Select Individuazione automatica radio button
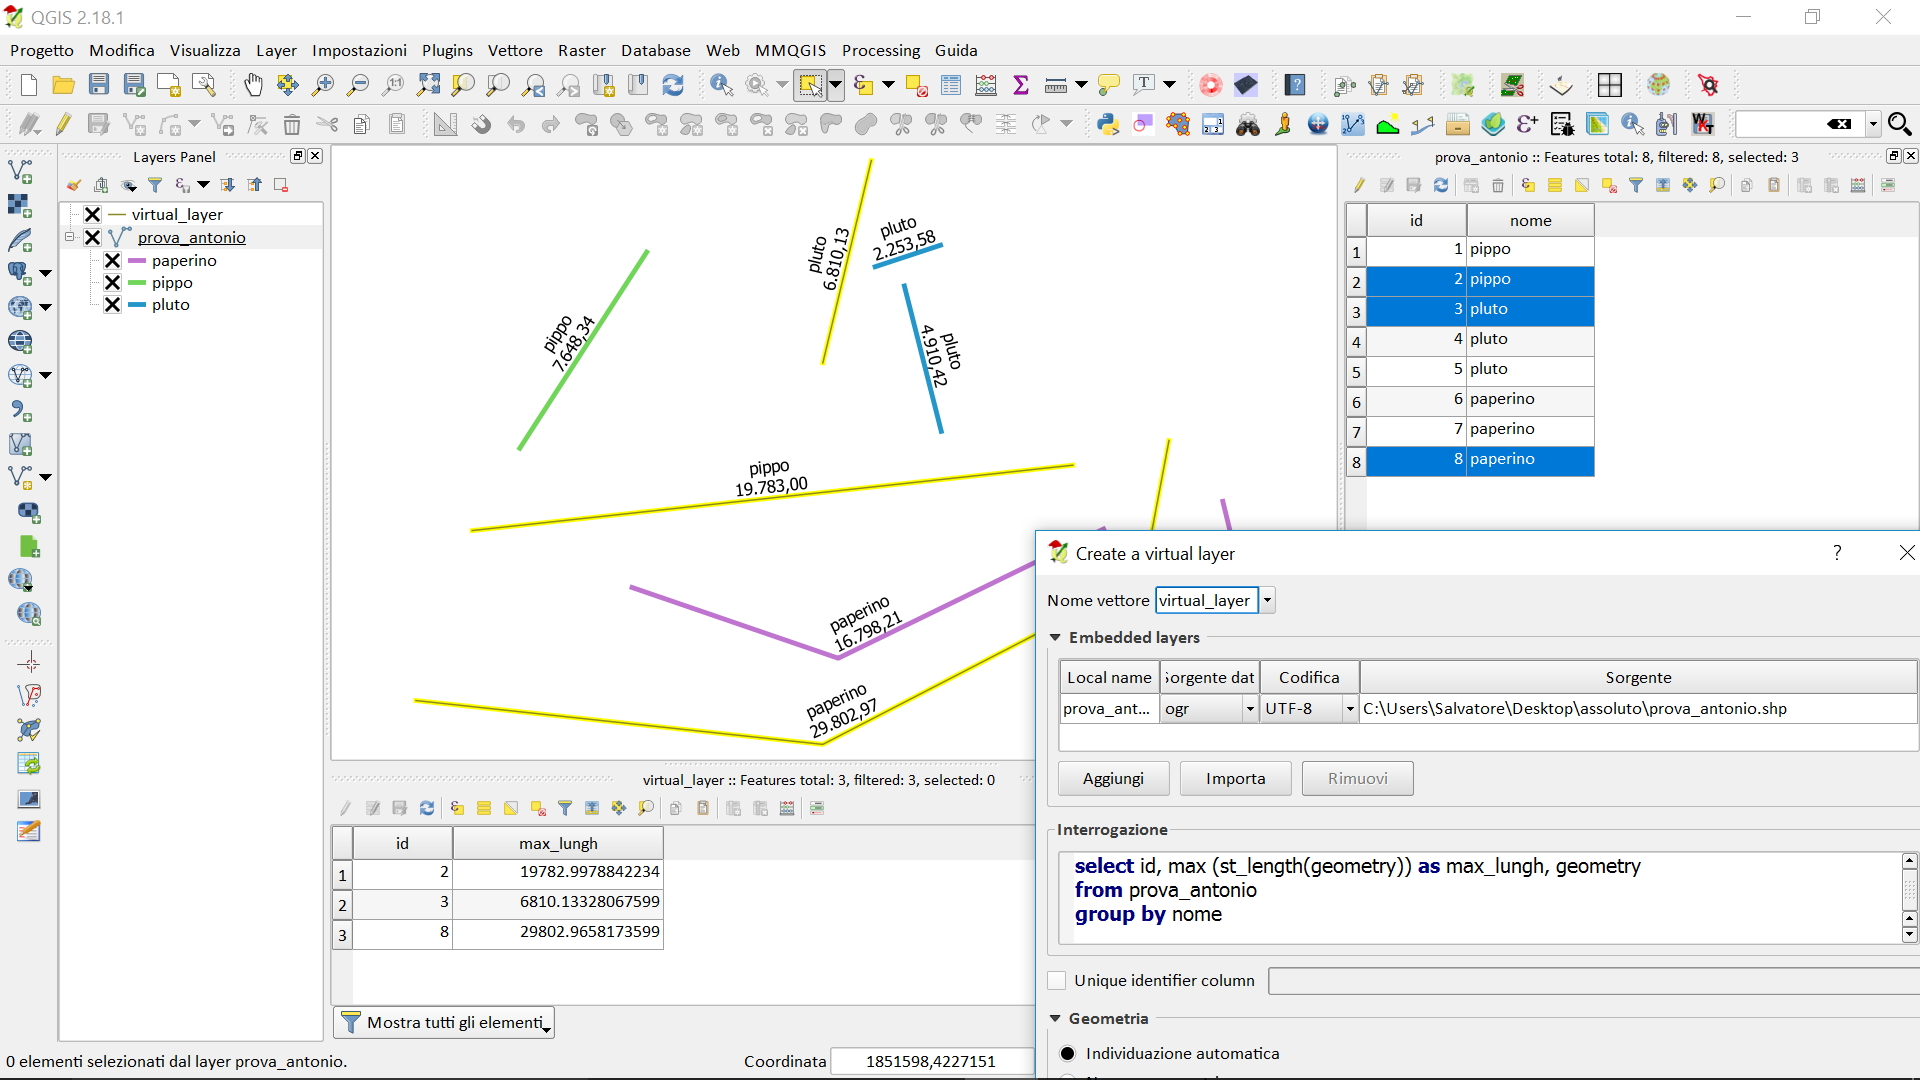 [1068, 1053]
